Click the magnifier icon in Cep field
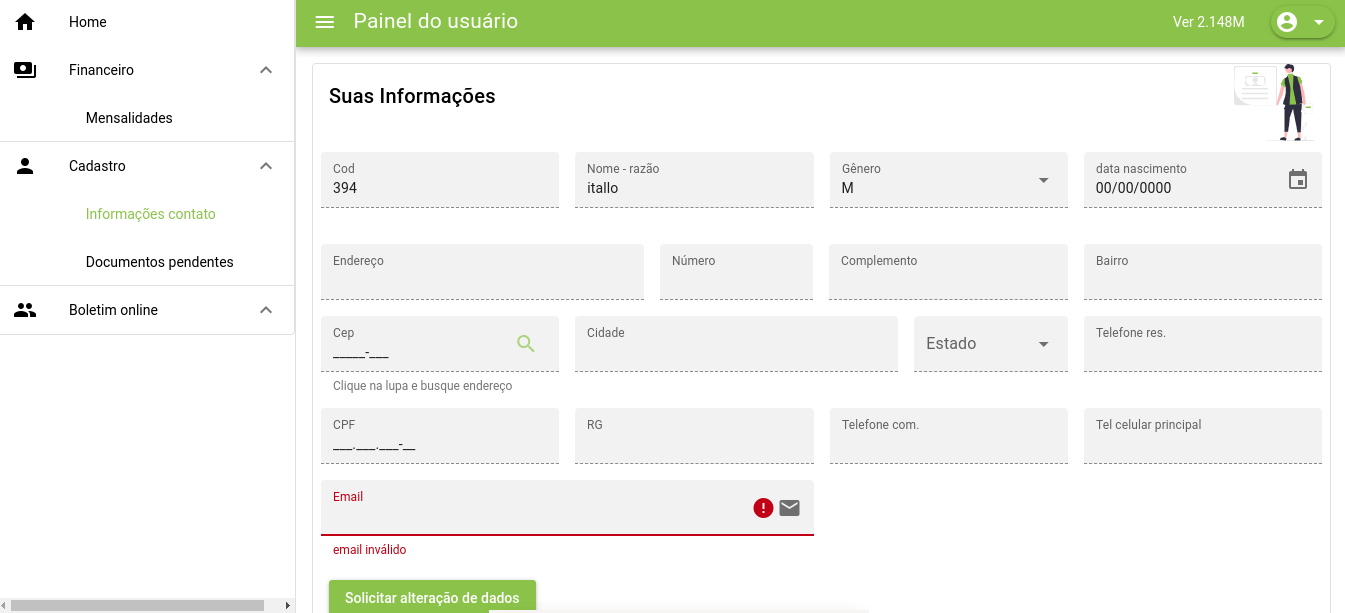 (x=526, y=344)
